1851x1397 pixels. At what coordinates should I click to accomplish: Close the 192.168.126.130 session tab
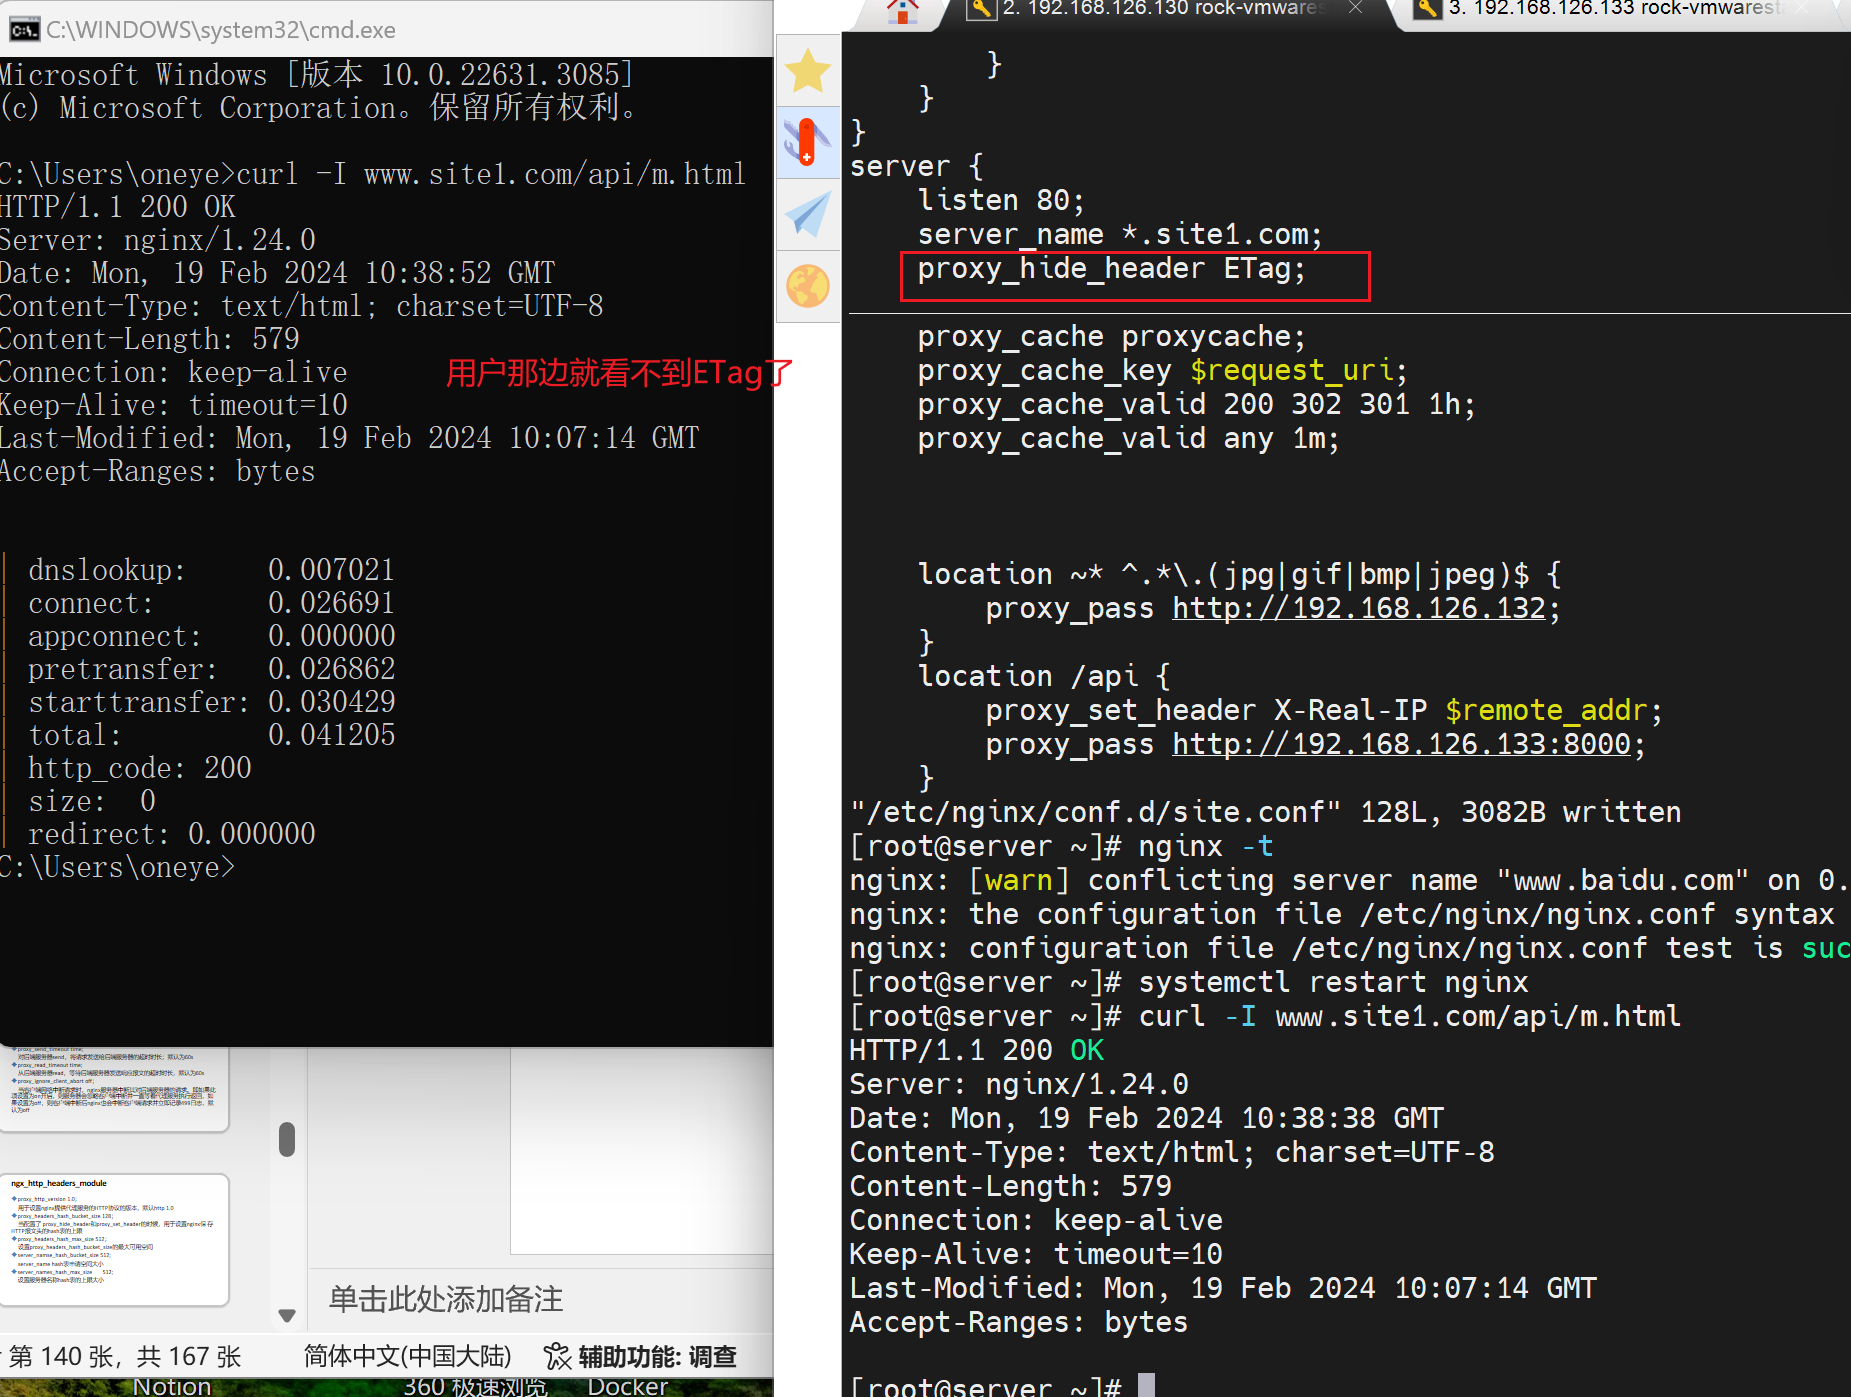pyautogui.click(x=1355, y=9)
